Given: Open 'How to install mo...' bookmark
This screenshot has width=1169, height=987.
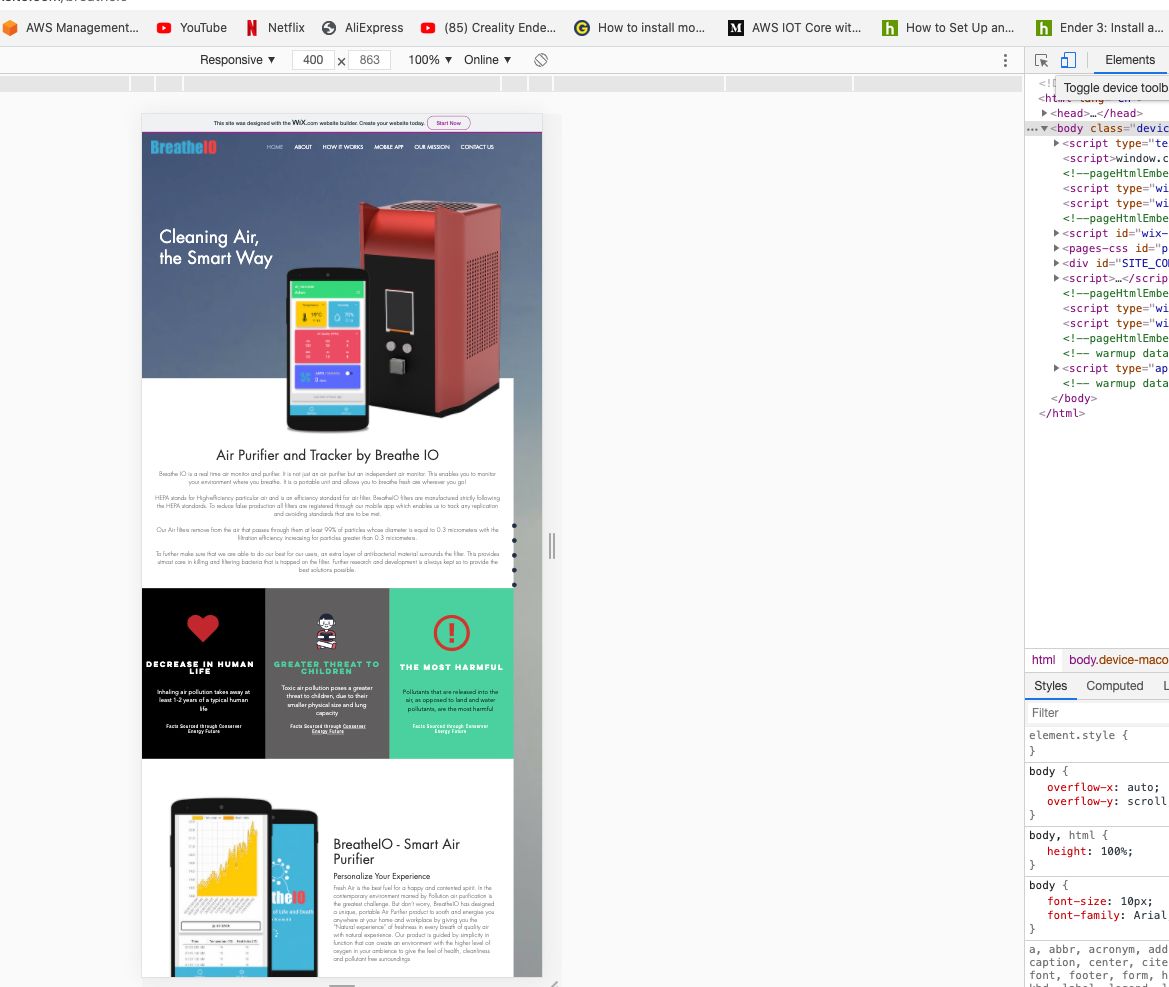Looking at the screenshot, I should point(640,28).
